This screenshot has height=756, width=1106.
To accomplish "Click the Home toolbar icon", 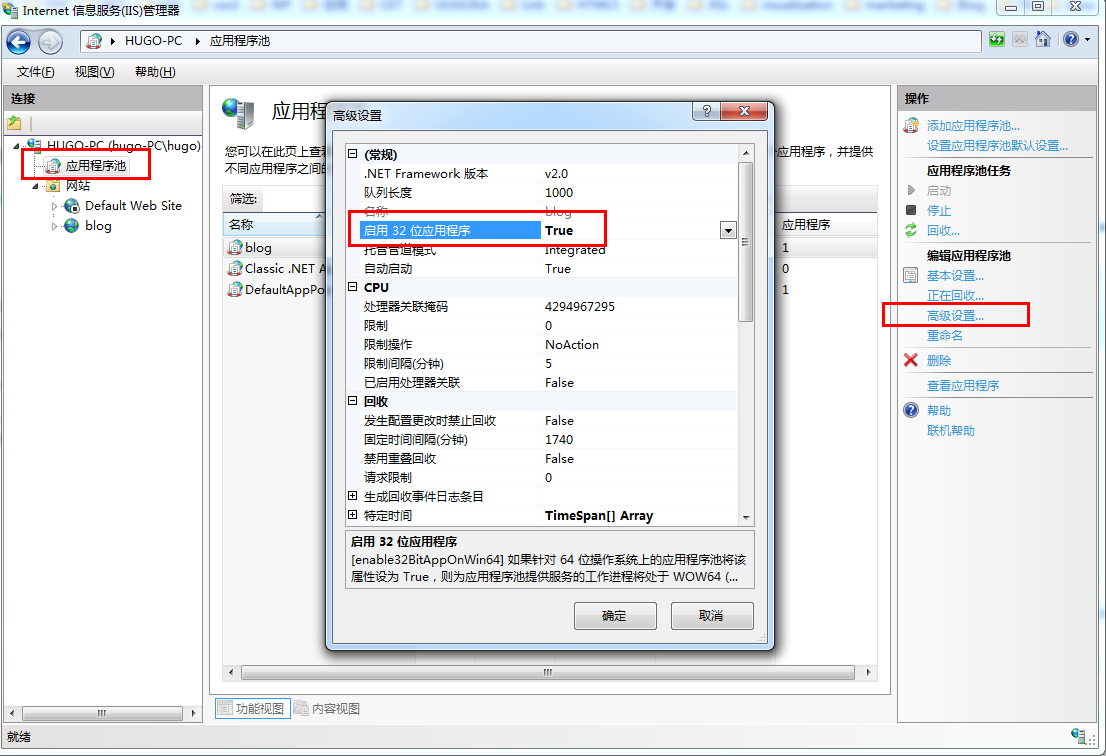I will (1043, 39).
